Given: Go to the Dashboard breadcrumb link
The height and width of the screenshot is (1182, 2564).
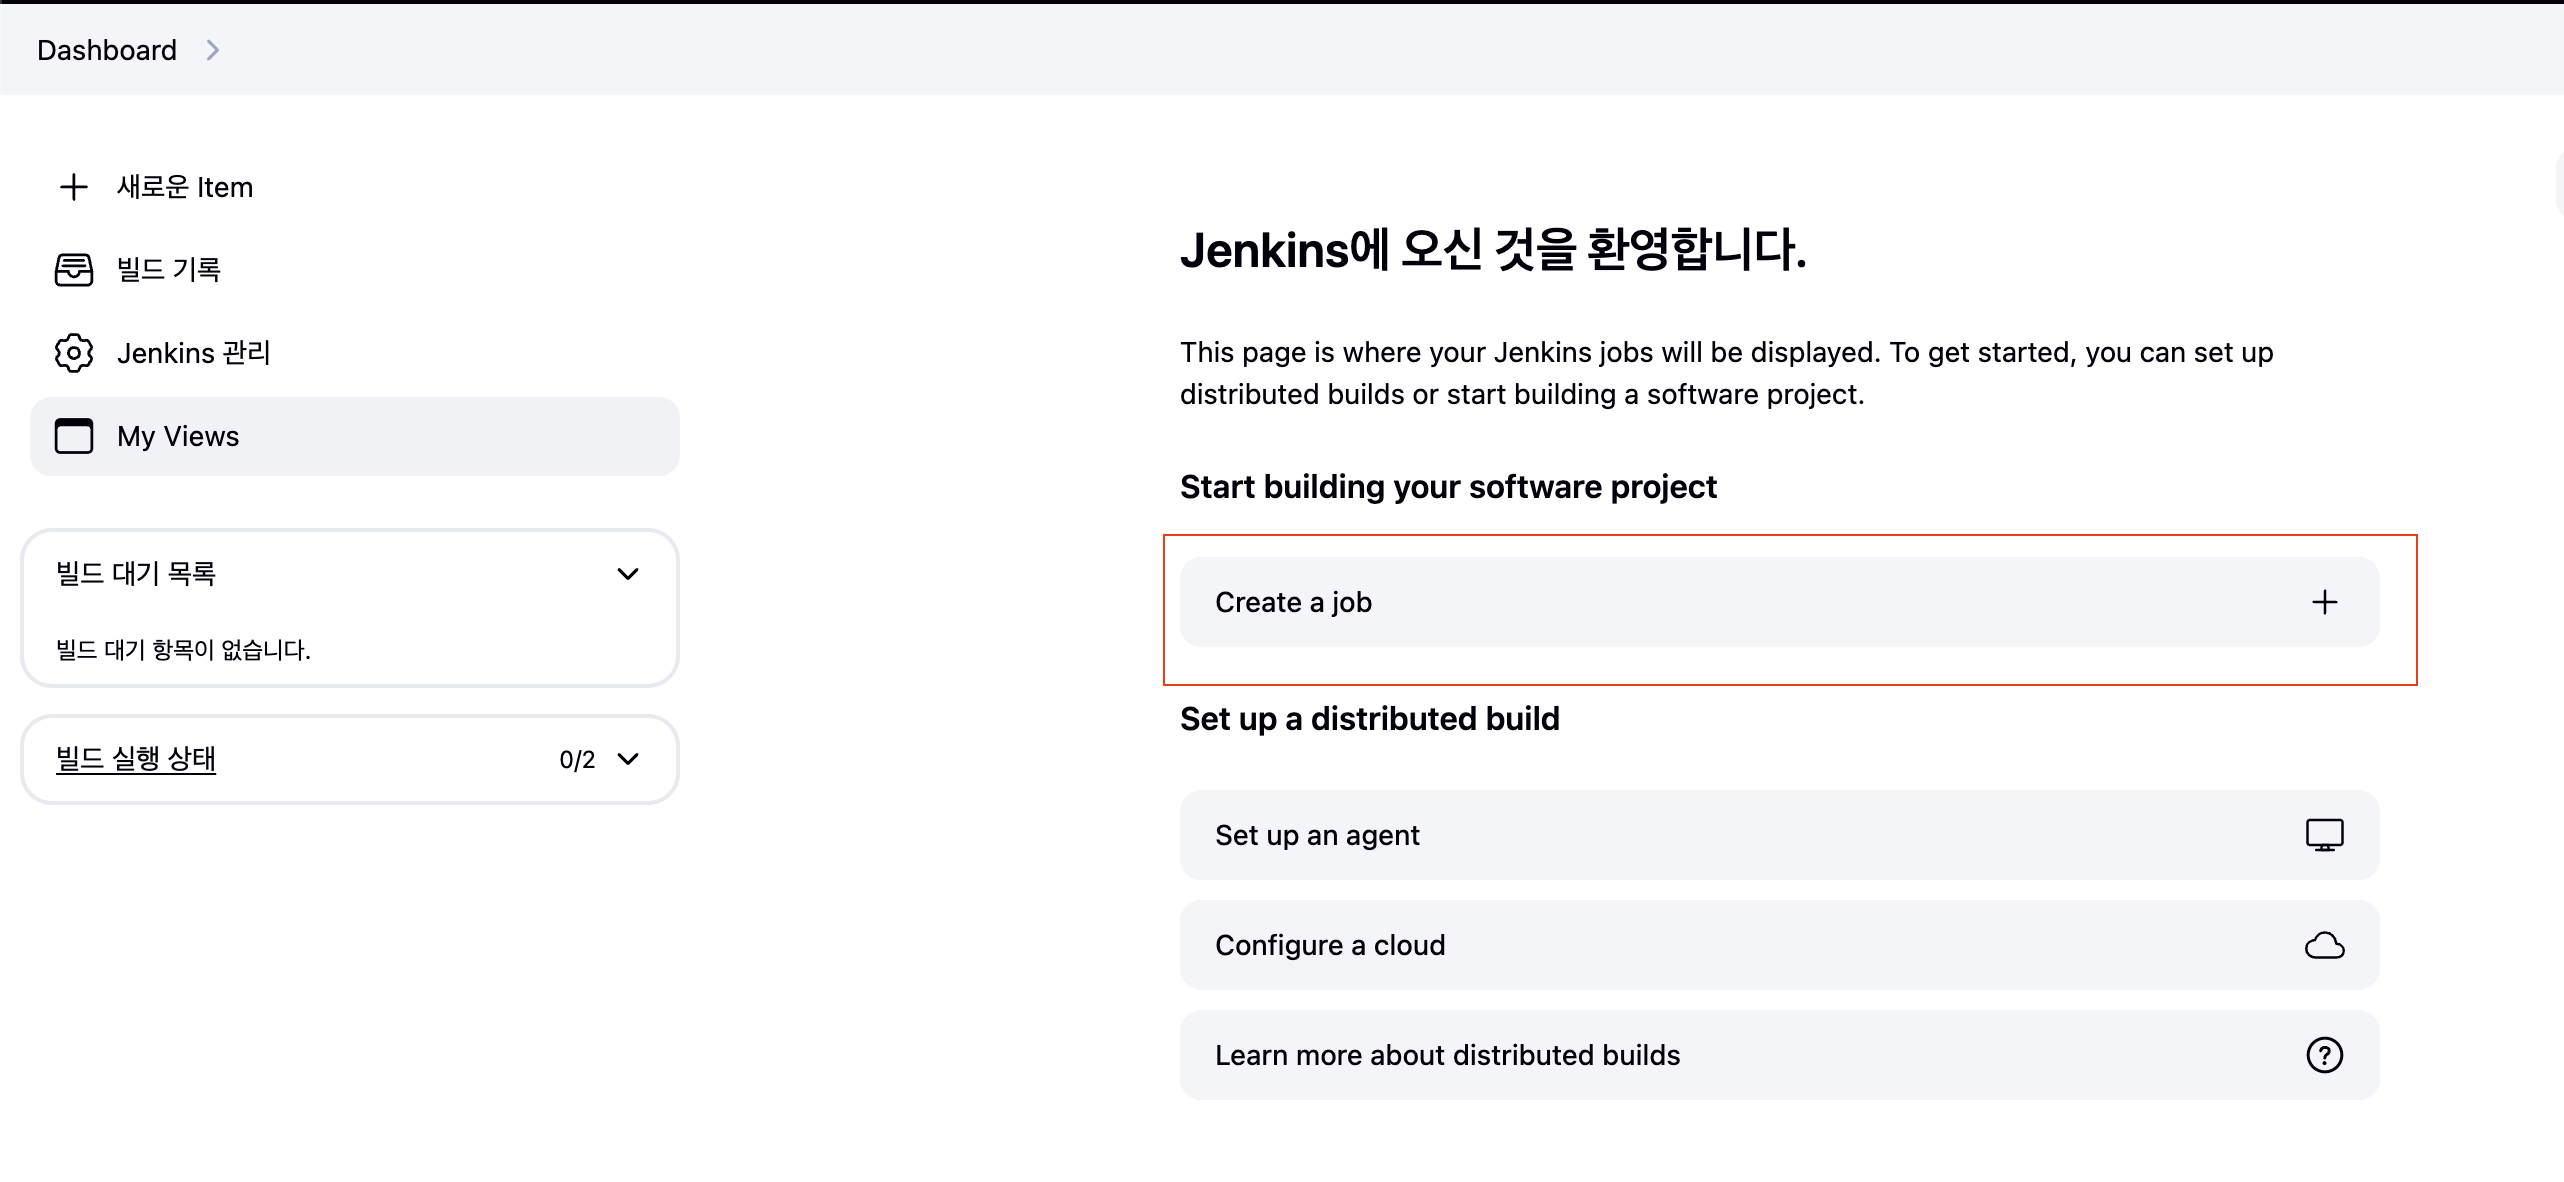Looking at the screenshot, I should coord(107,50).
